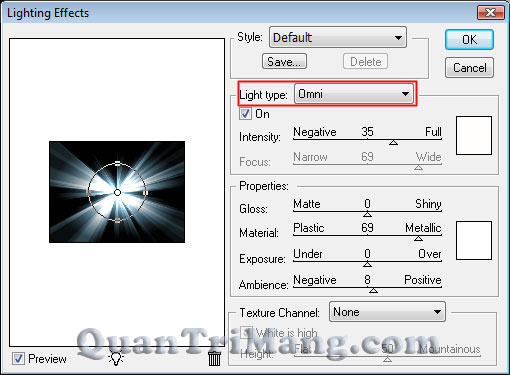Click the right handle of the light circle
Image resolution: width=510 pixels, height=375 pixels.
(x=145, y=192)
